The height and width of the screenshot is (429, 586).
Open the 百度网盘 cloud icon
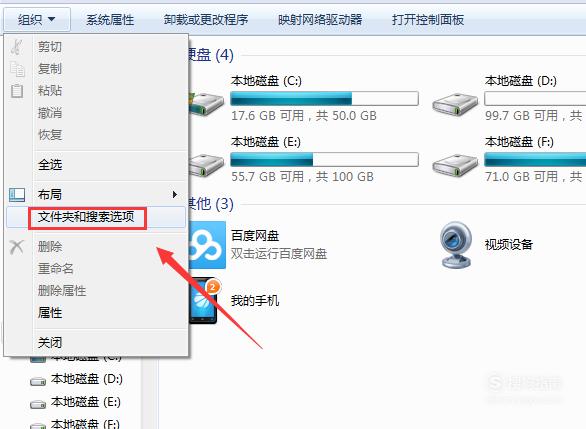[207, 245]
